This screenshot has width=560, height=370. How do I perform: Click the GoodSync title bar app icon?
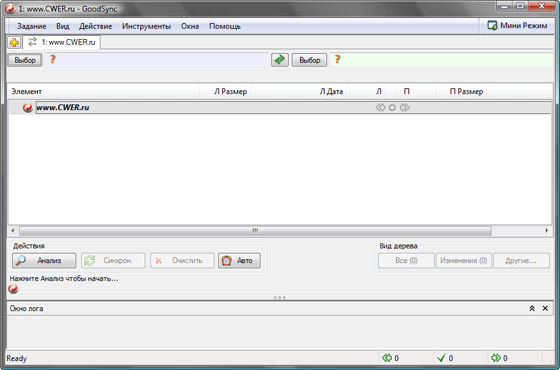pyautogui.click(x=10, y=9)
